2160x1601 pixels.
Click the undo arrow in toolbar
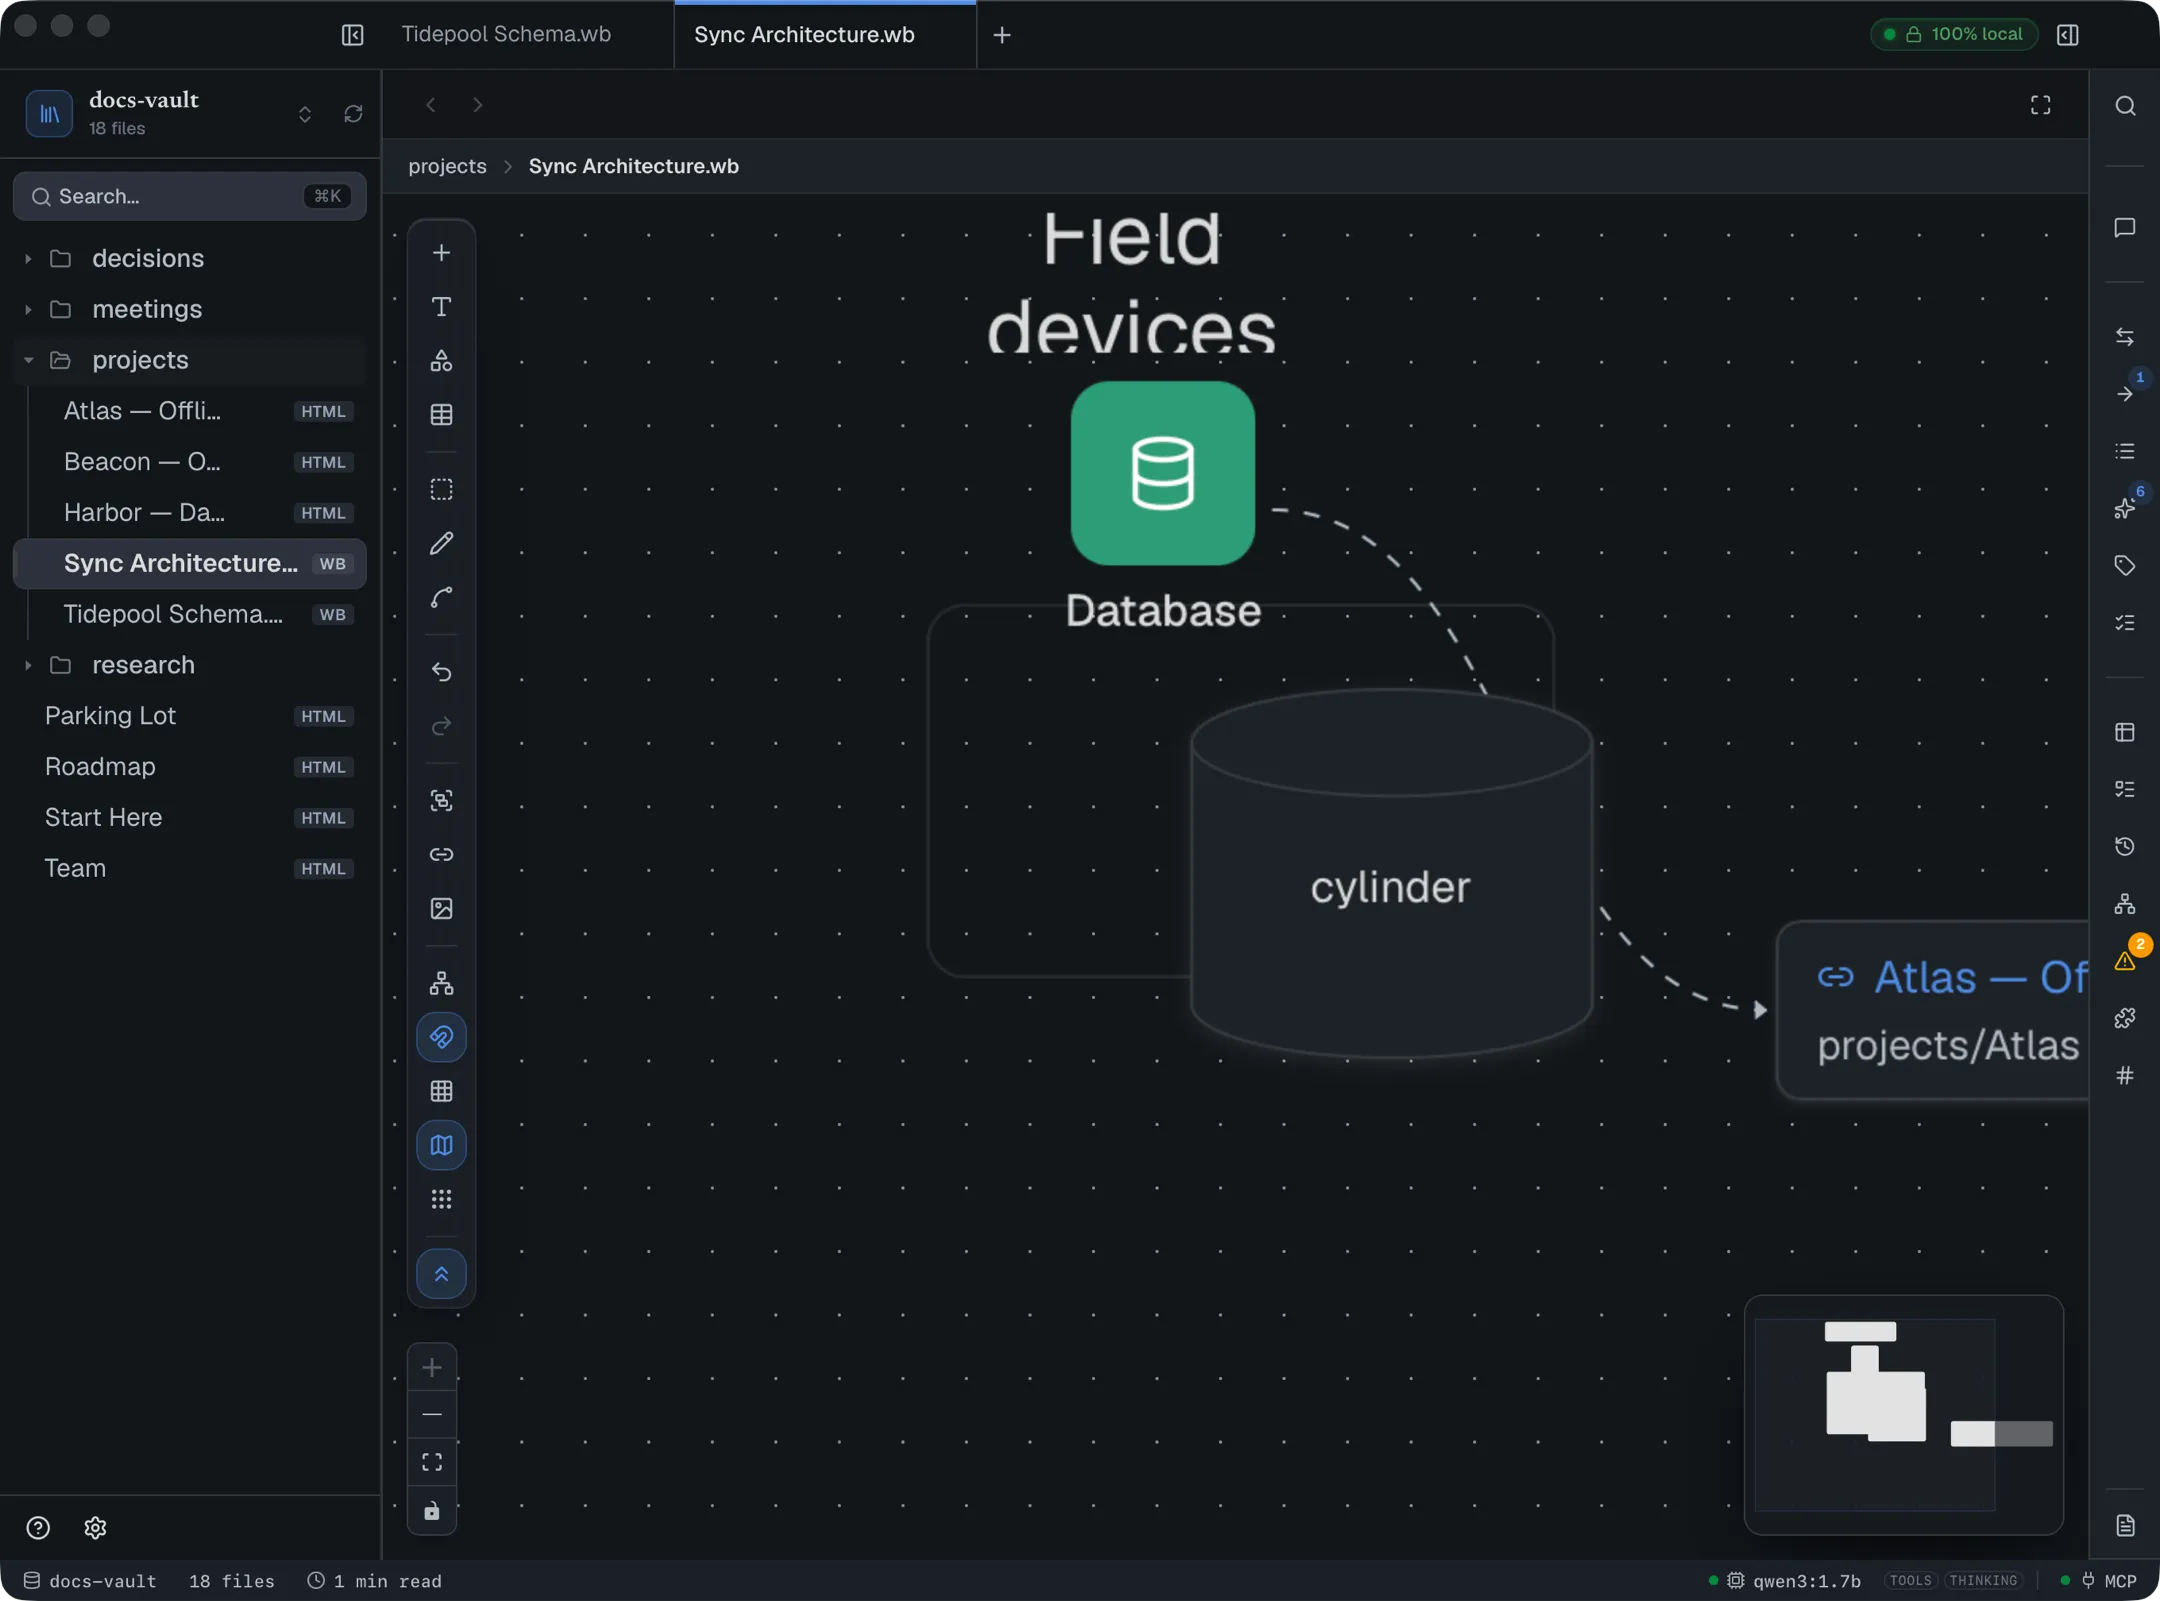click(x=441, y=672)
